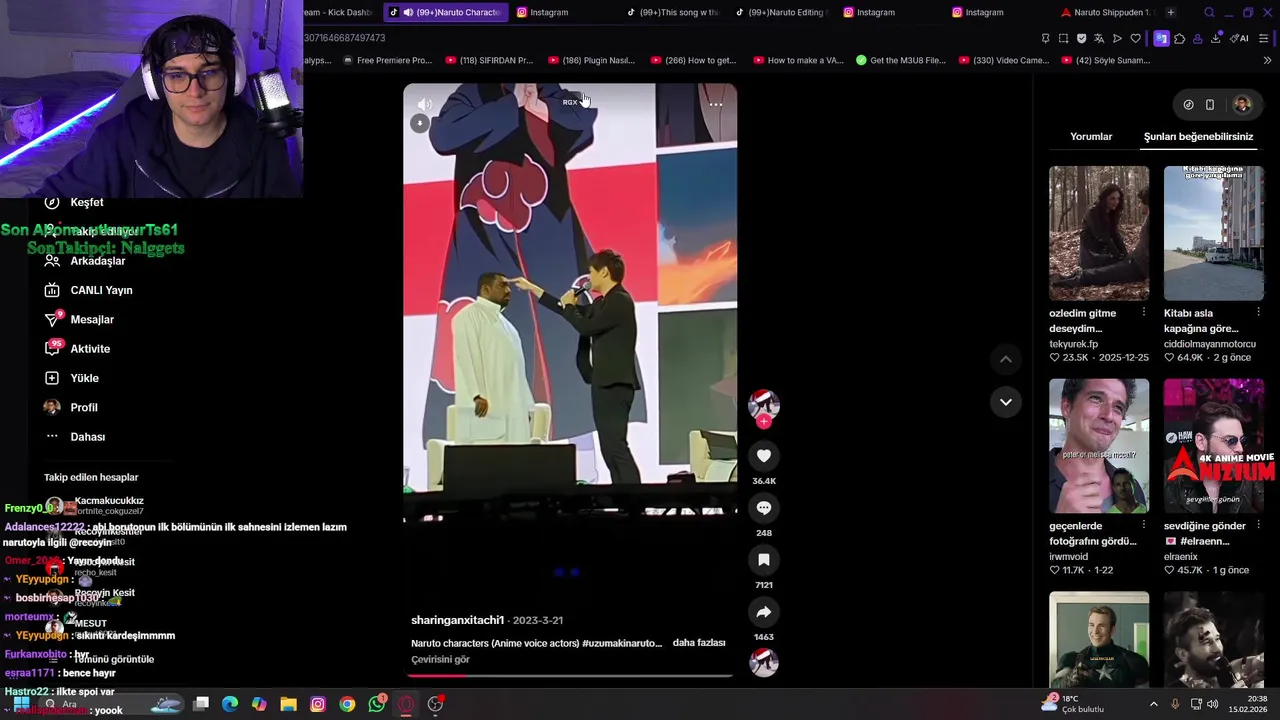Go to next video with down chevron
This screenshot has height=720, width=1280.
(1006, 402)
